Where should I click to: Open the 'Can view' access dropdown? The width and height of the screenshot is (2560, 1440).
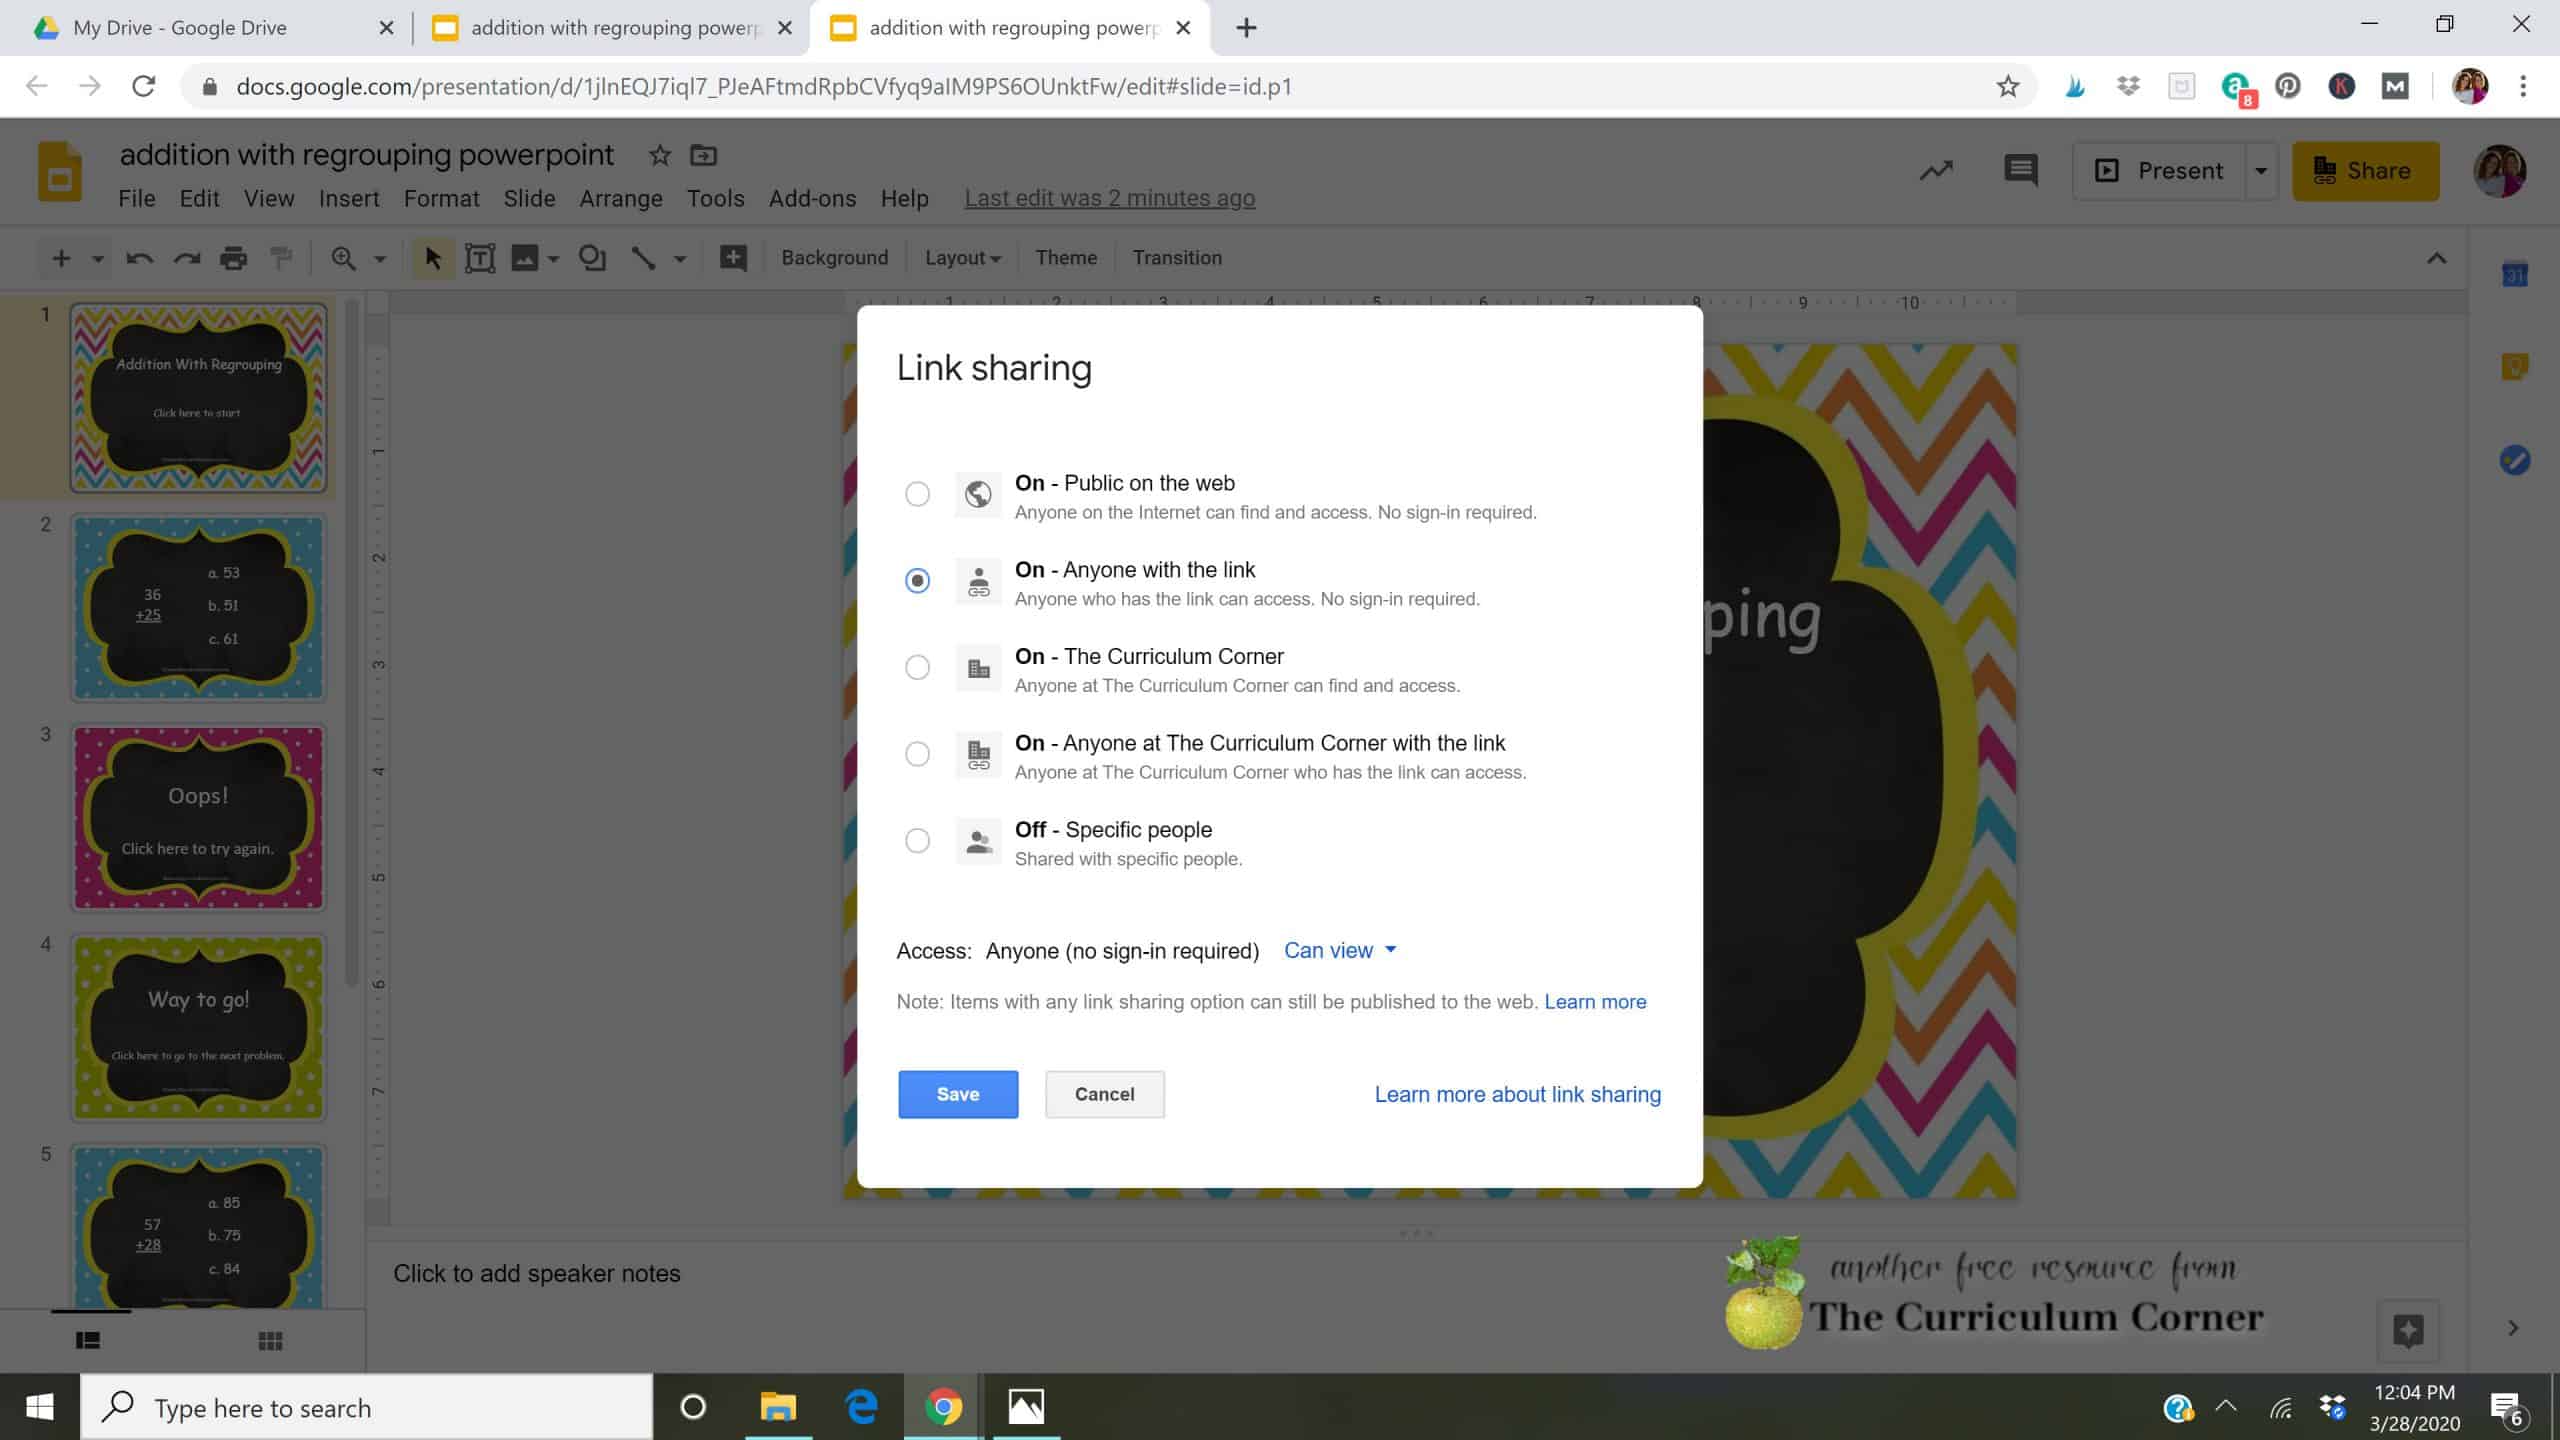point(1339,951)
